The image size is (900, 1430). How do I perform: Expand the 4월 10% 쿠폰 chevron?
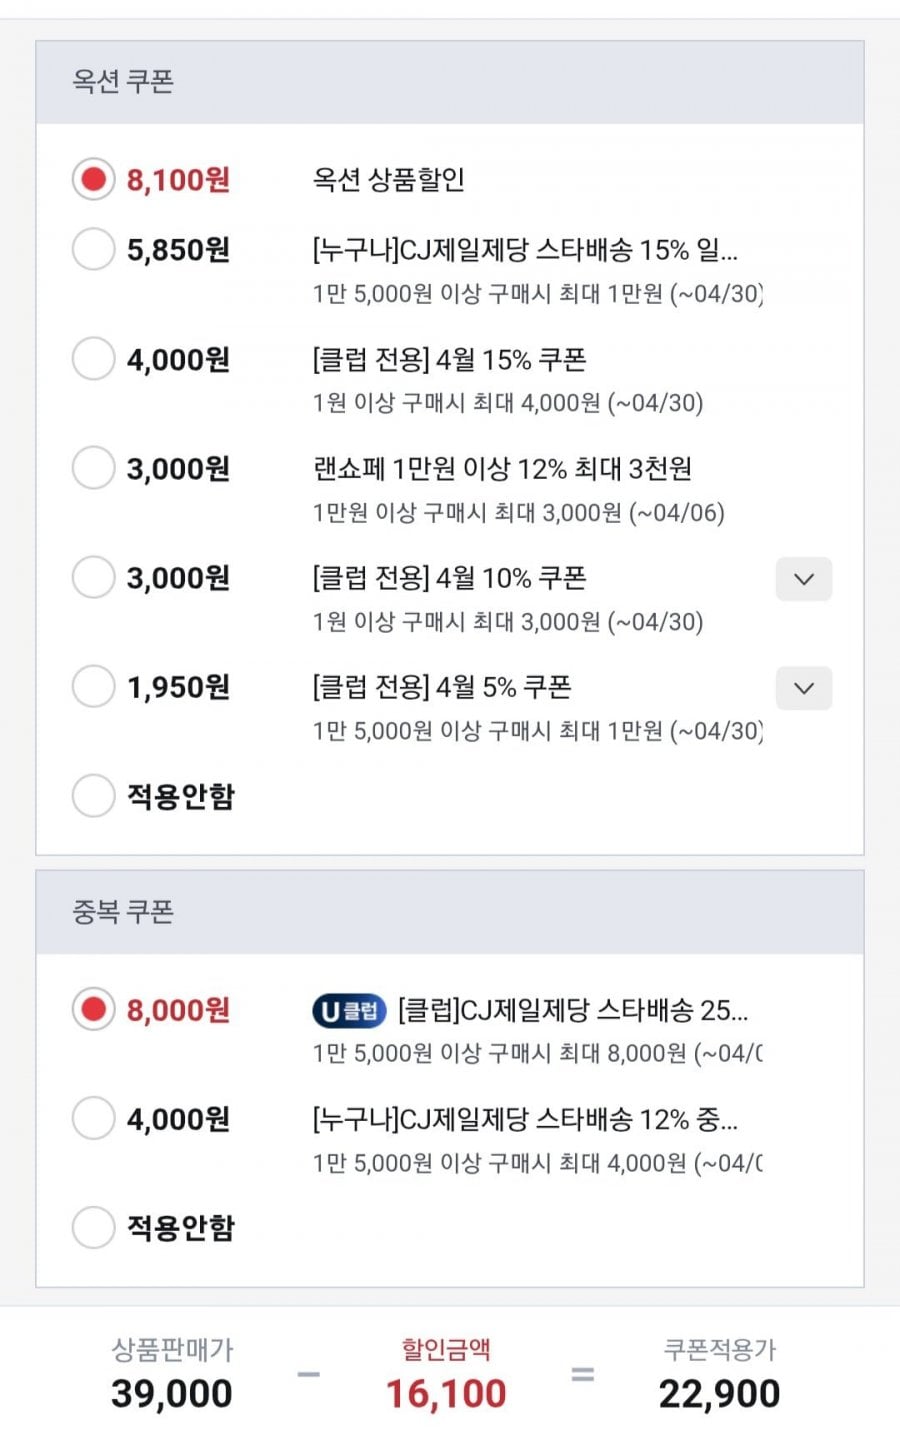tap(804, 579)
